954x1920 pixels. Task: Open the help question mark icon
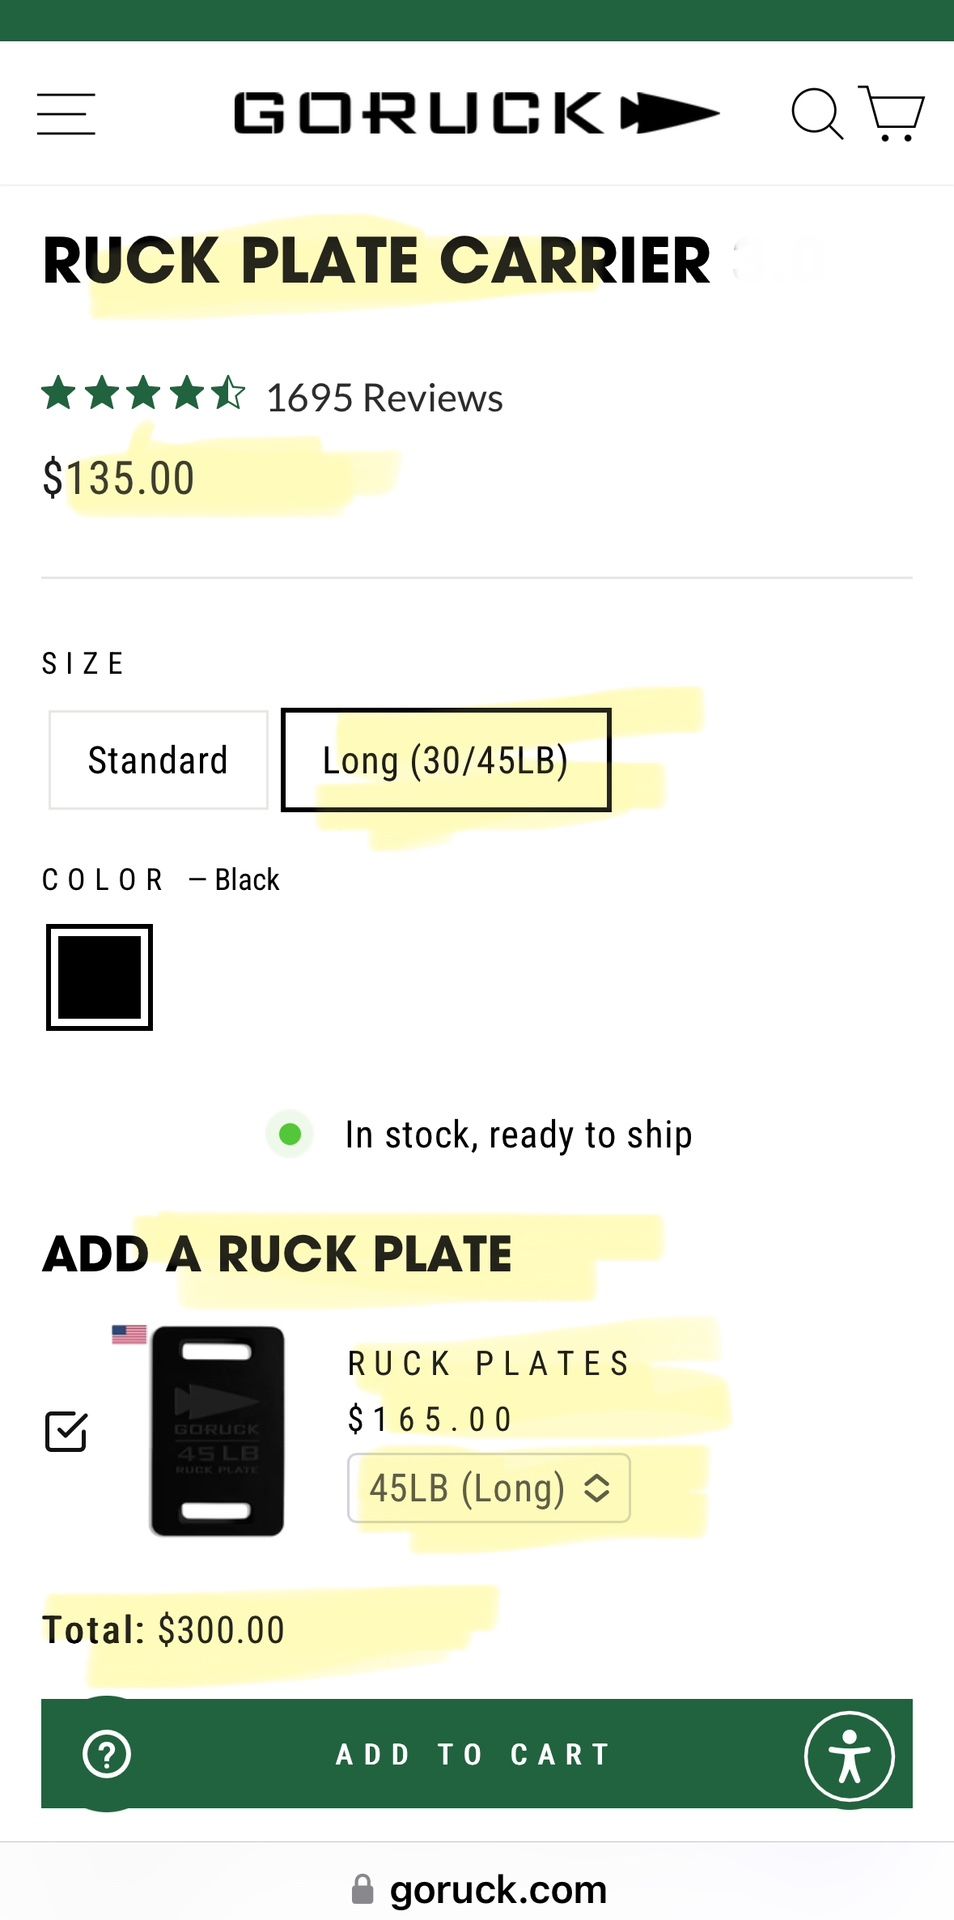[107, 1754]
